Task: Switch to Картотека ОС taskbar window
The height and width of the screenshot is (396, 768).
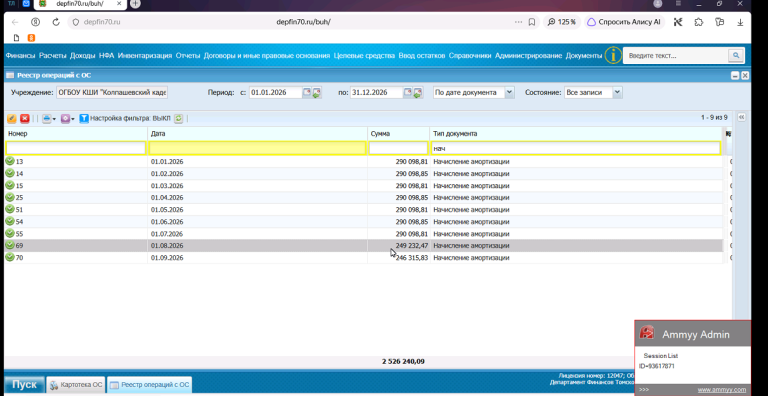Action: pos(76,385)
